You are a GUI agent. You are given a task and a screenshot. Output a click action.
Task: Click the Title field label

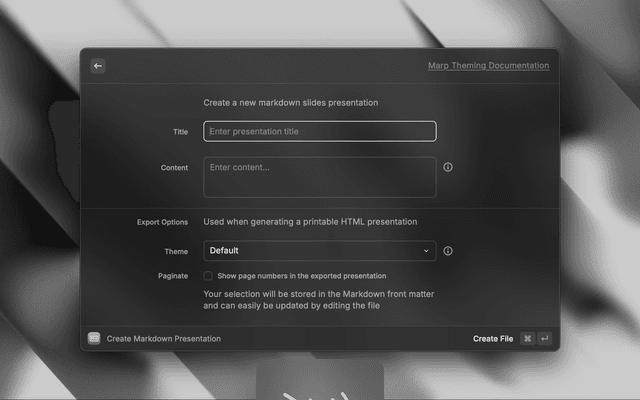pos(180,131)
